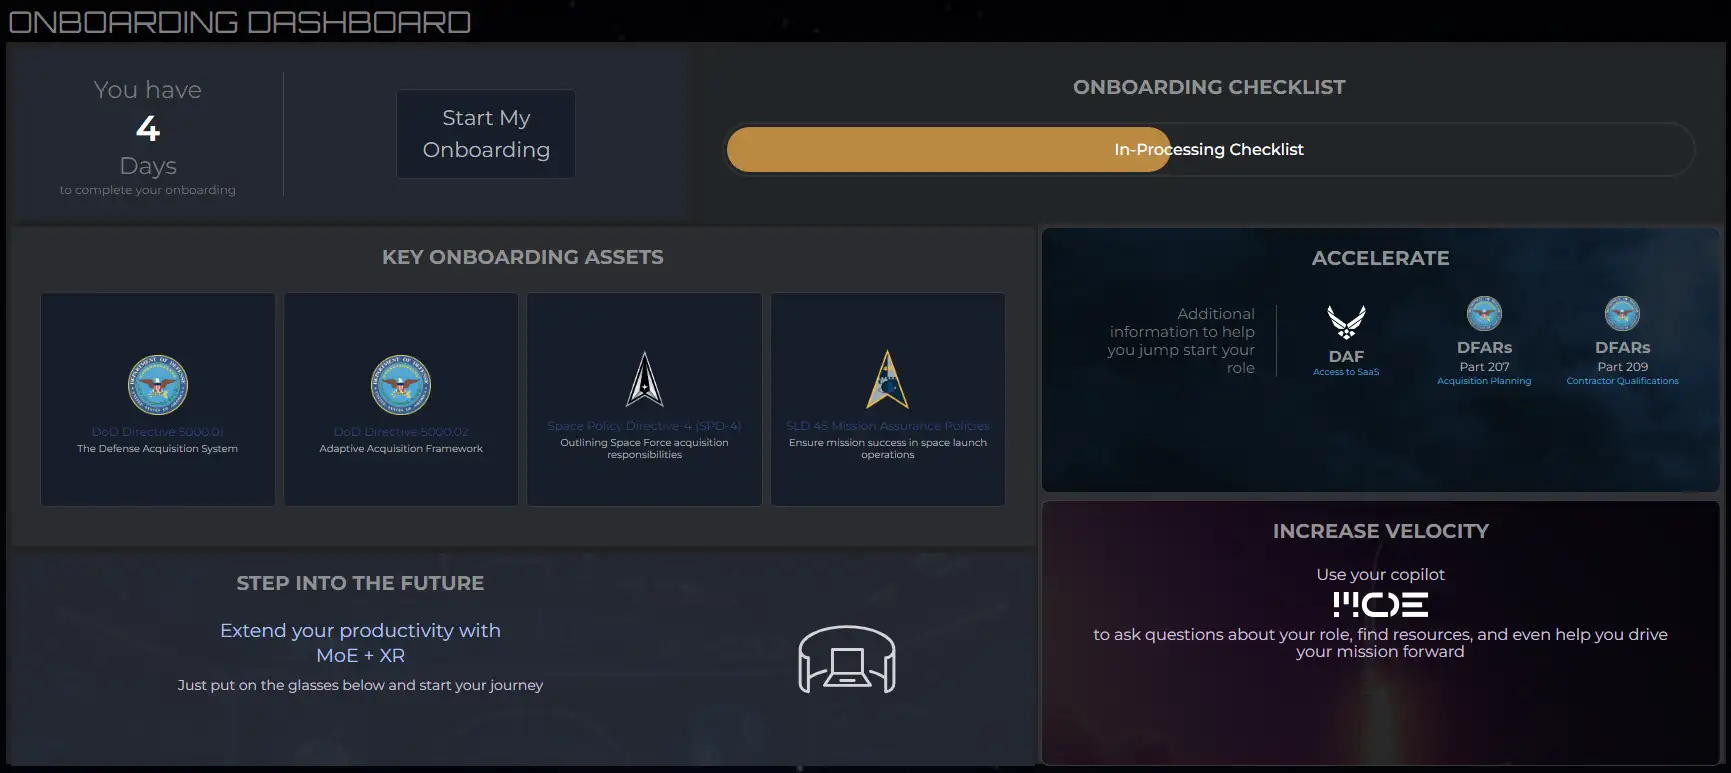Click the DFARs Part 207 seal icon
This screenshot has height=773, width=1731.
[1484, 314]
